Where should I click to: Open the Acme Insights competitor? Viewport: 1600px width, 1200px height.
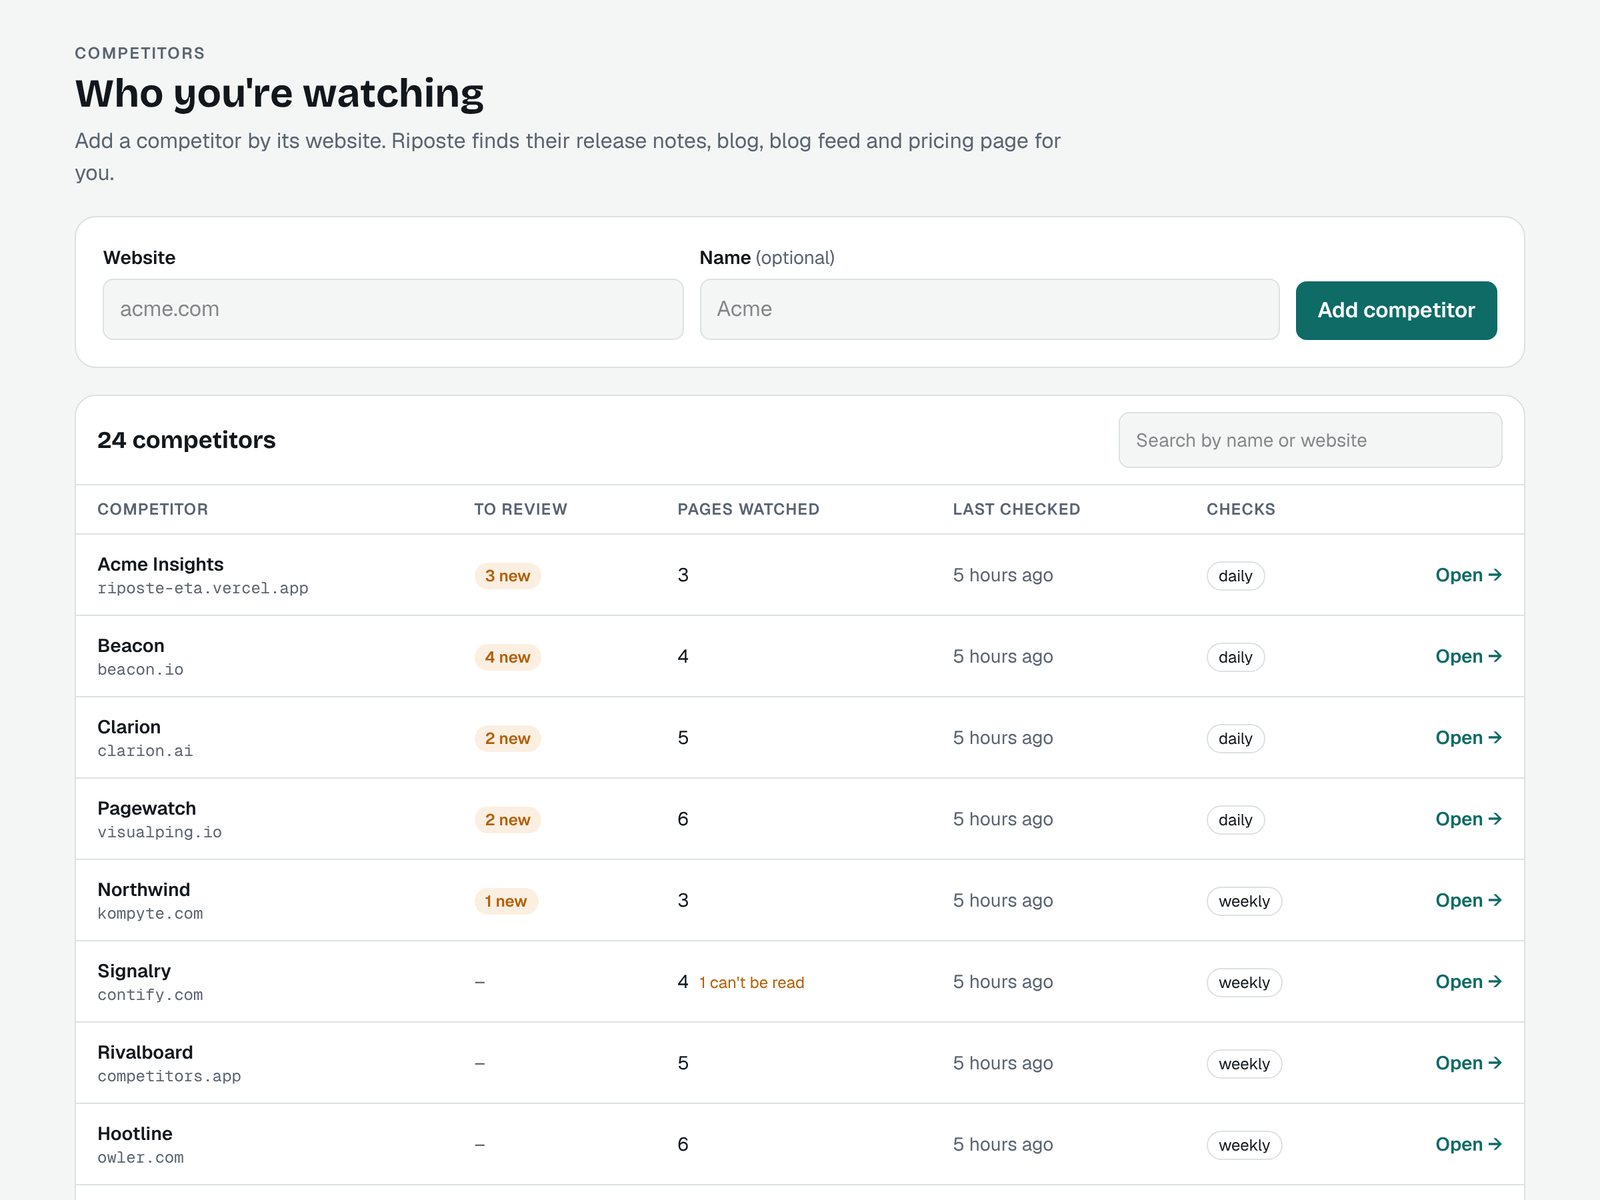coord(1468,575)
